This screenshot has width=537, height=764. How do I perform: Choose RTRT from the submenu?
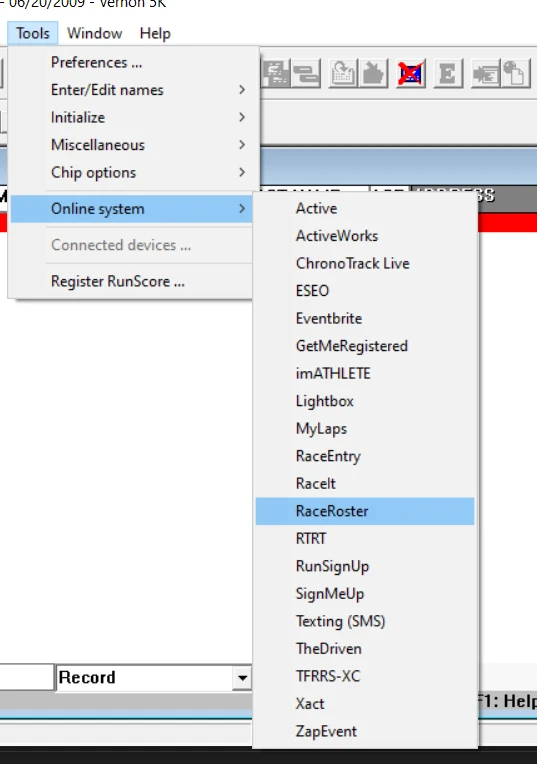[365, 538]
